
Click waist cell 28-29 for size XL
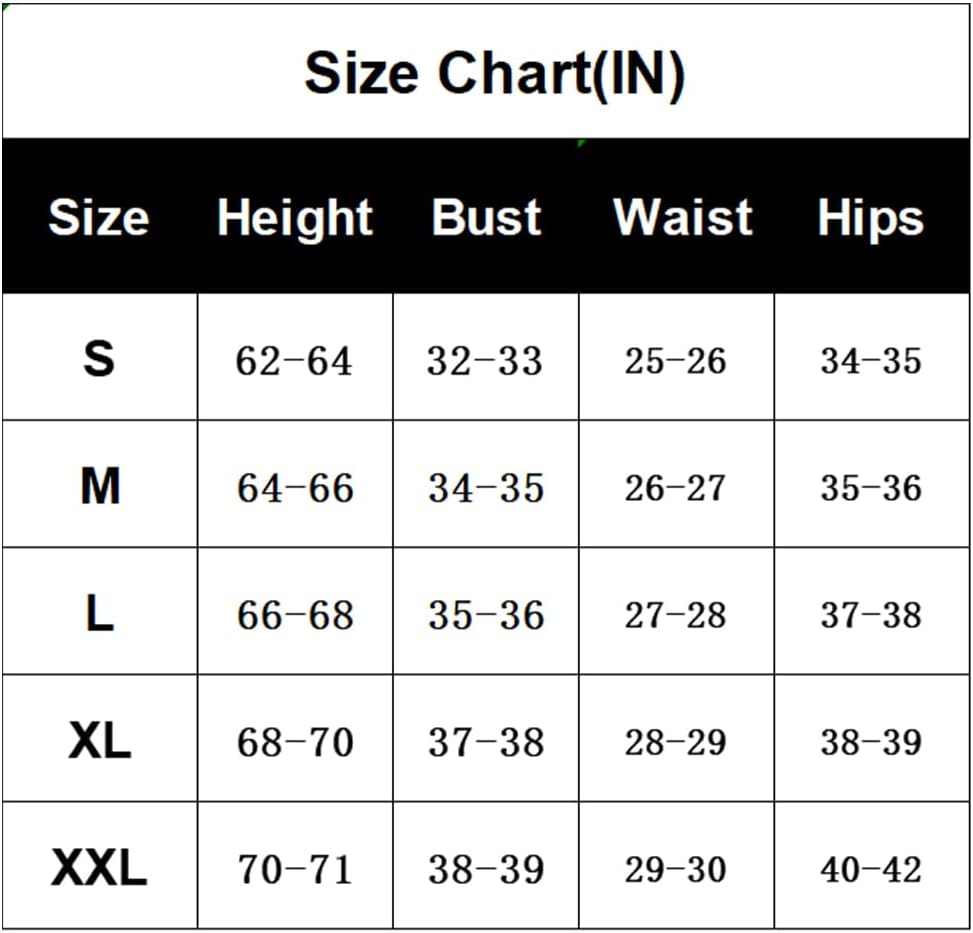(x=675, y=742)
